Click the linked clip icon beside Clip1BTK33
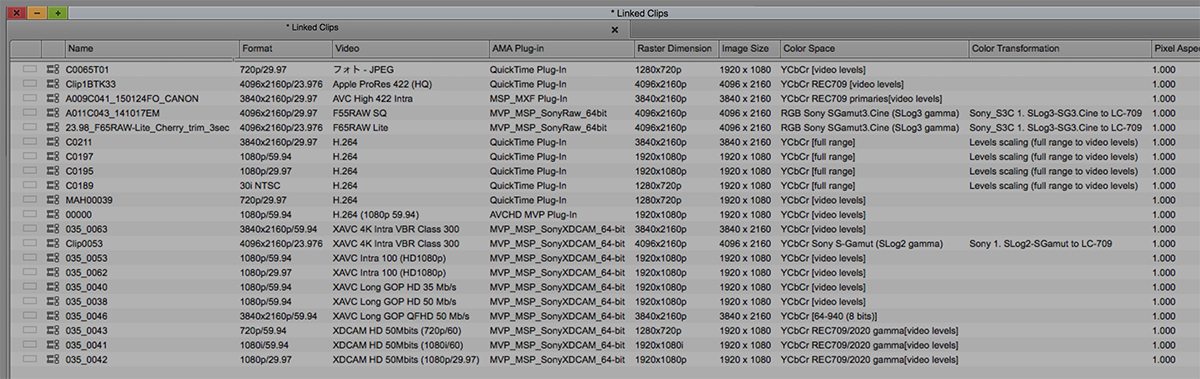The height and width of the screenshot is (379, 1200). 52,85
